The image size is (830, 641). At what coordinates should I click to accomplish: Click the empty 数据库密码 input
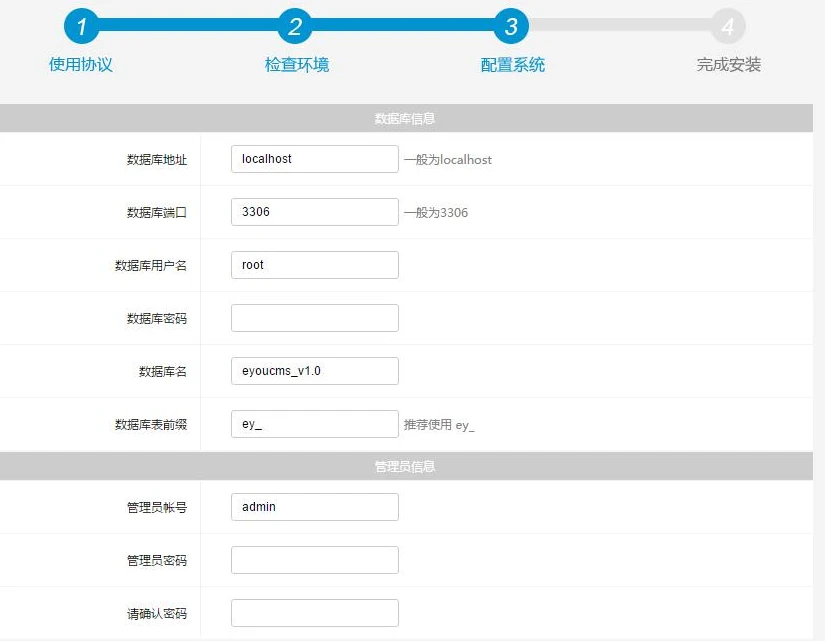314,318
